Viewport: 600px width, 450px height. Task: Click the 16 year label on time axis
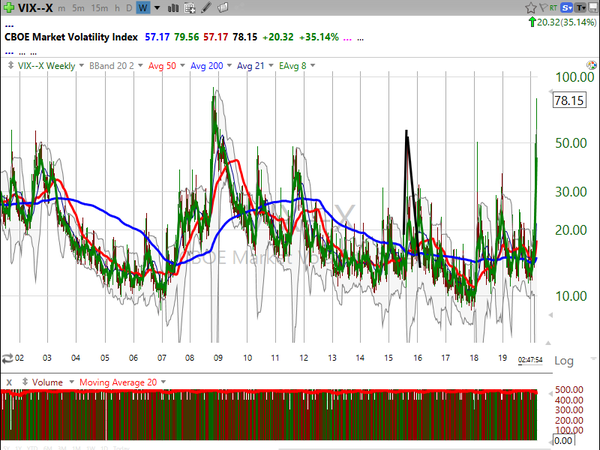click(x=417, y=358)
